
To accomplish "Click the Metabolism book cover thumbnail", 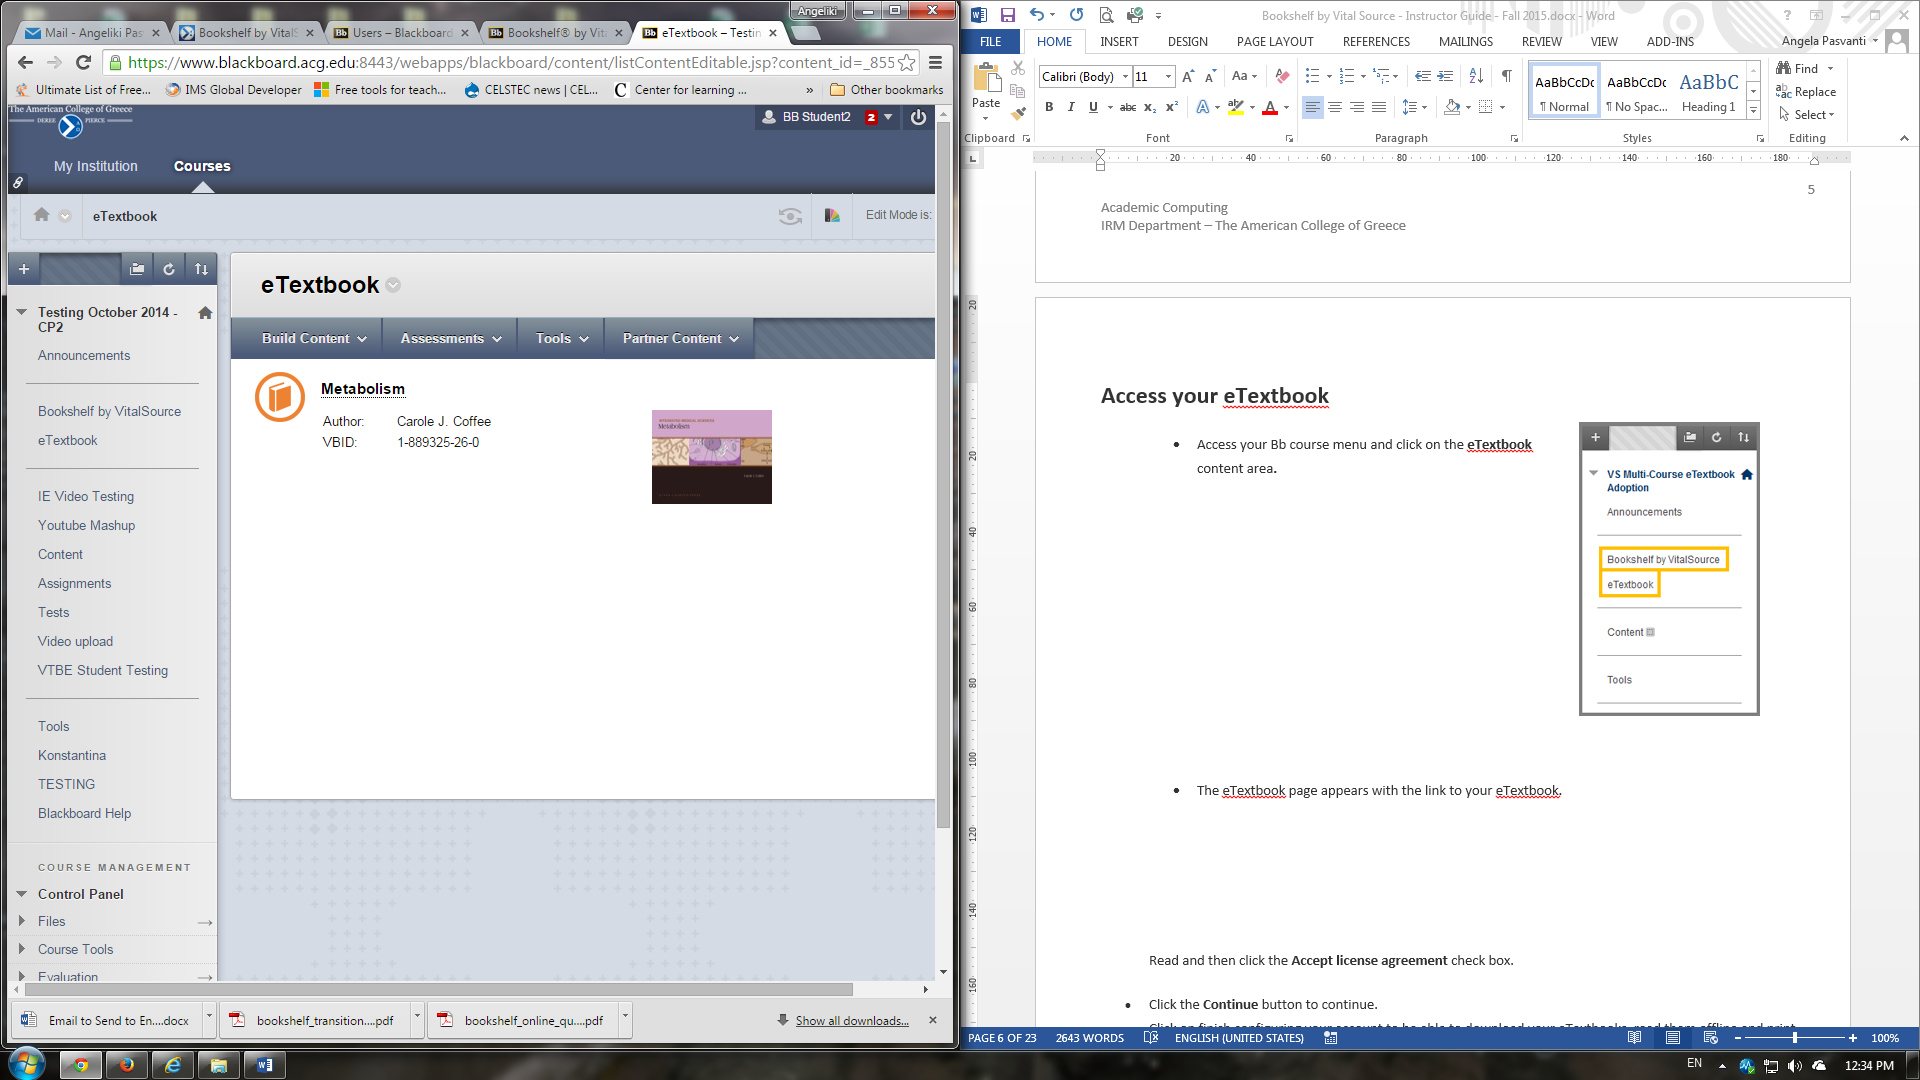I will coord(711,457).
